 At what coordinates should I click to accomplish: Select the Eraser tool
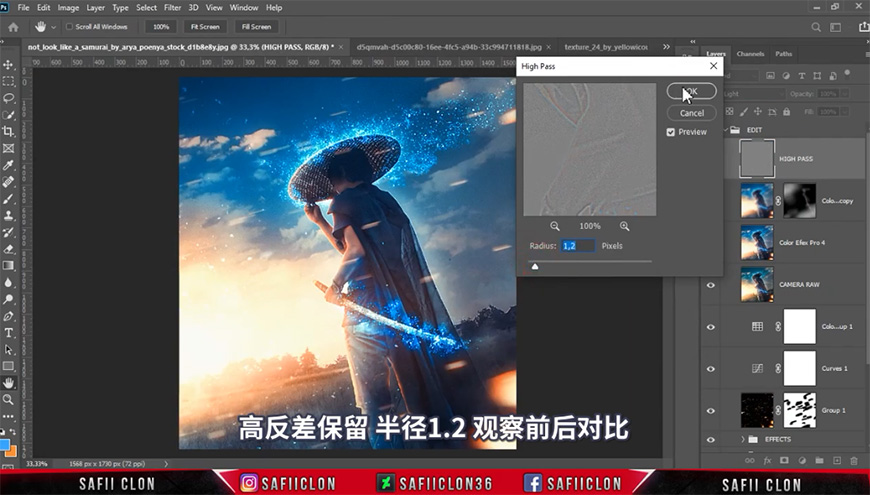point(8,249)
